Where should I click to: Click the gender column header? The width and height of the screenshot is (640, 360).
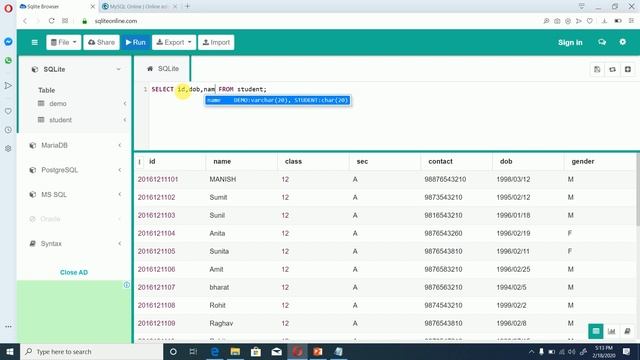point(583,162)
